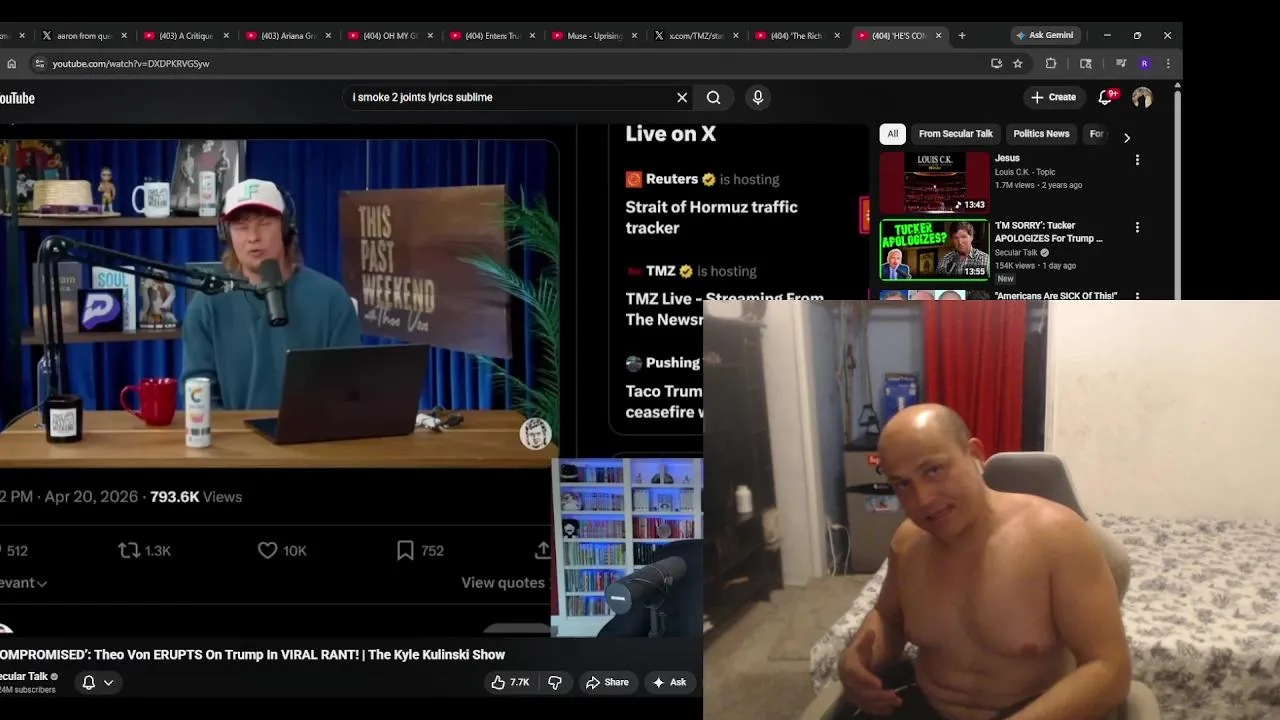Click the bookmark icon showing 752

point(405,550)
